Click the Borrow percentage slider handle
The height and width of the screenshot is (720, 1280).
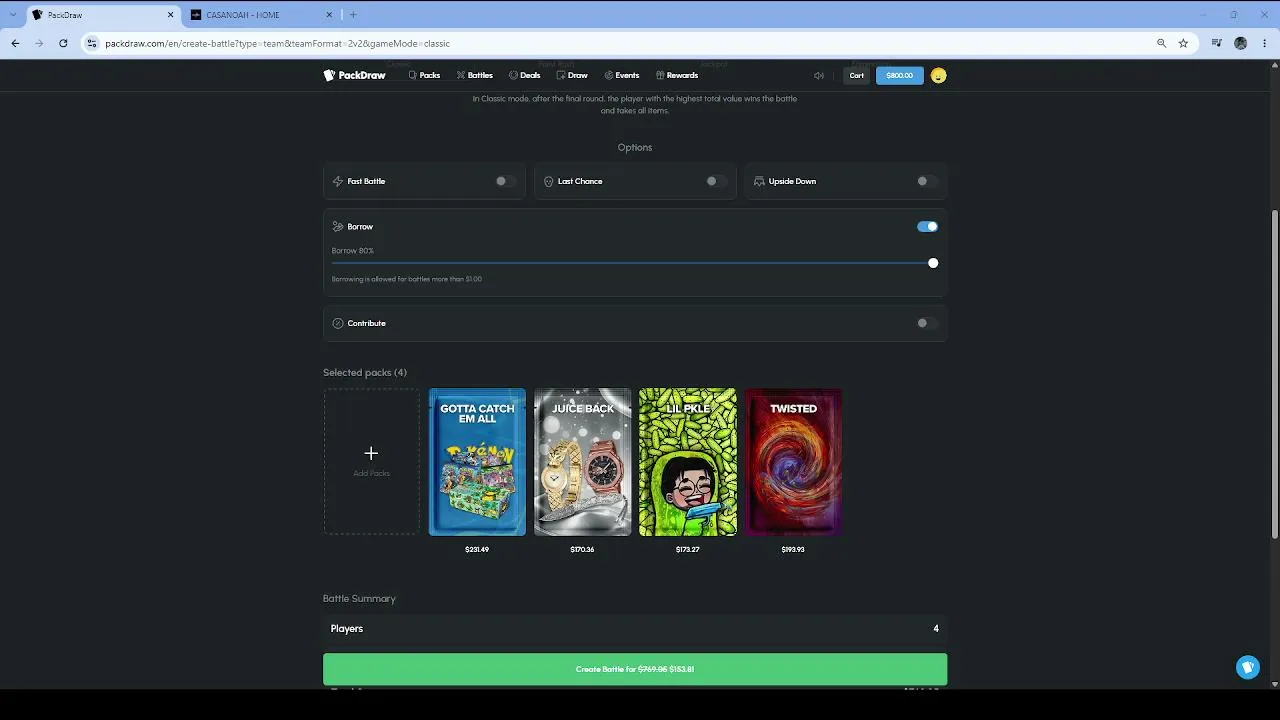(933, 263)
